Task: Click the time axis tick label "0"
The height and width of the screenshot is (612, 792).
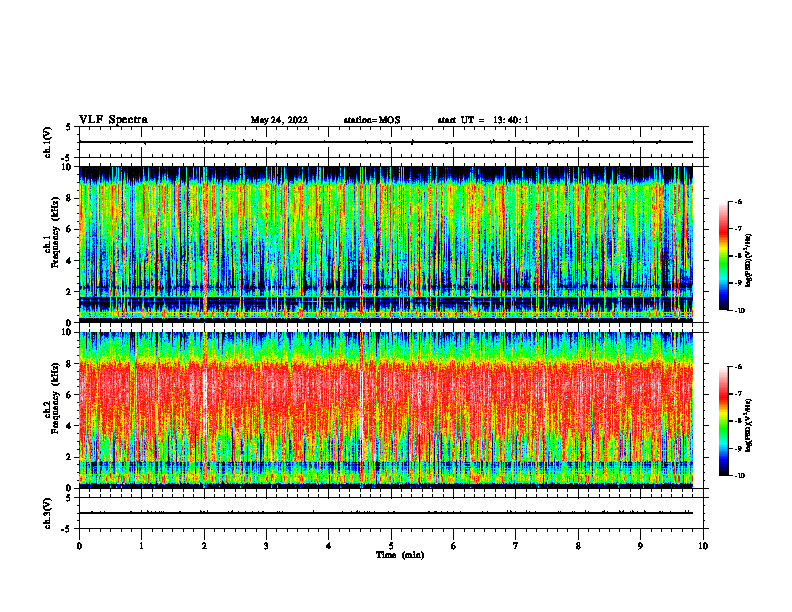Action: pos(79,546)
